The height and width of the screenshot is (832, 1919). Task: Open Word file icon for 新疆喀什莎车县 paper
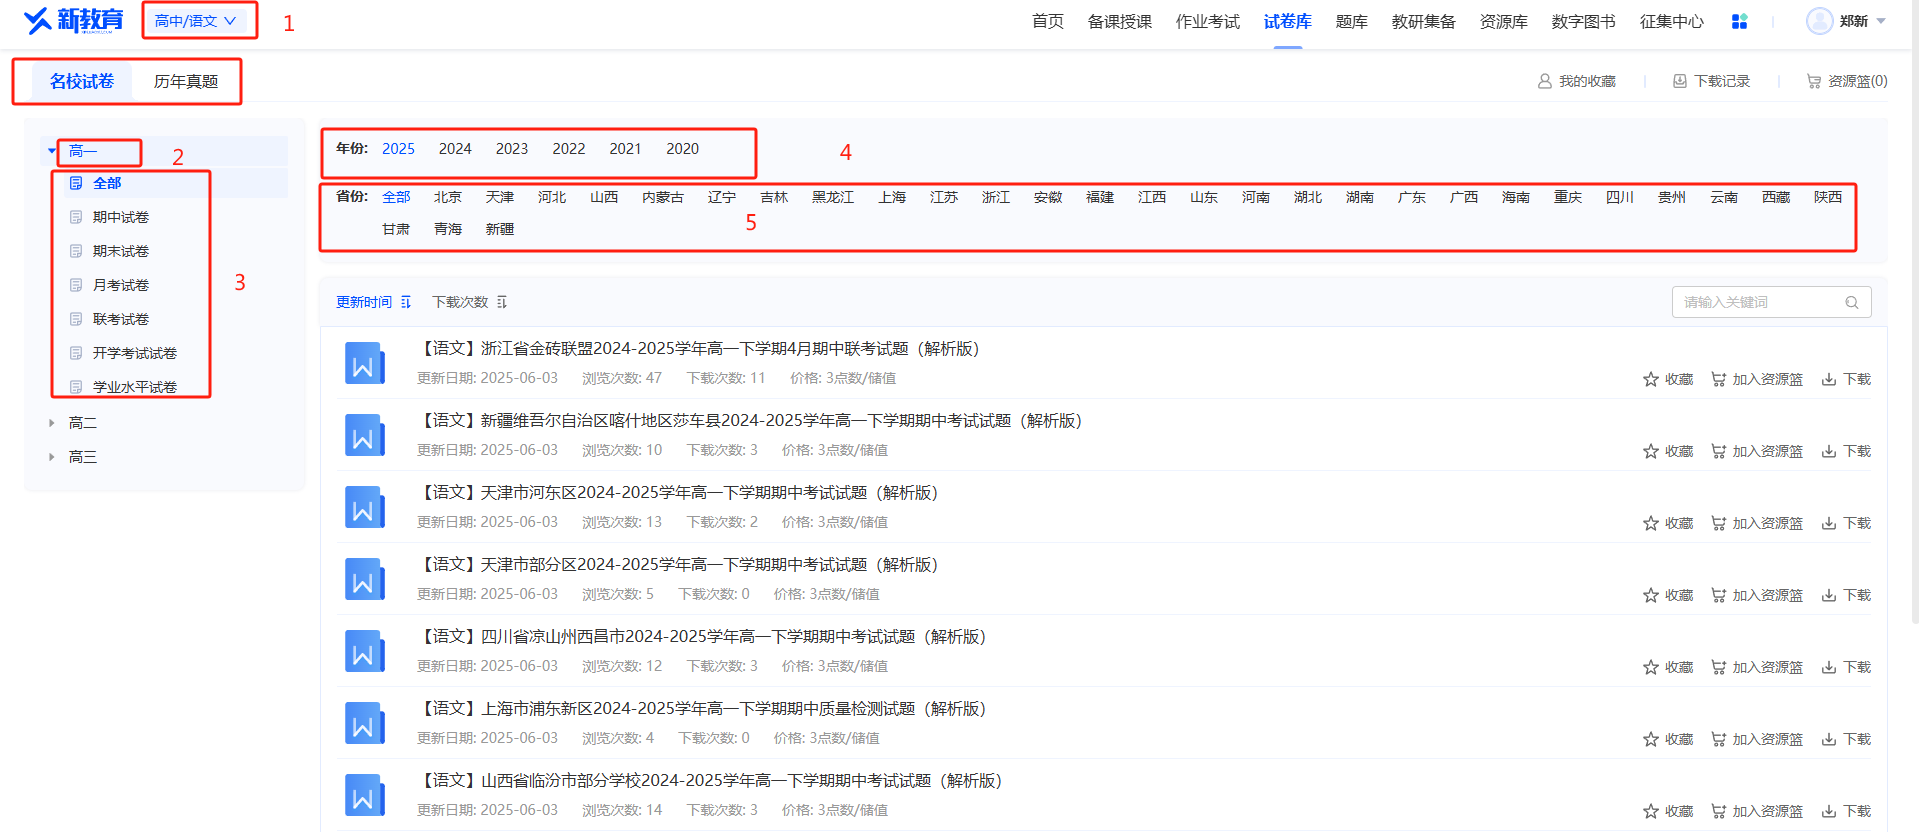tap(364, 435)
